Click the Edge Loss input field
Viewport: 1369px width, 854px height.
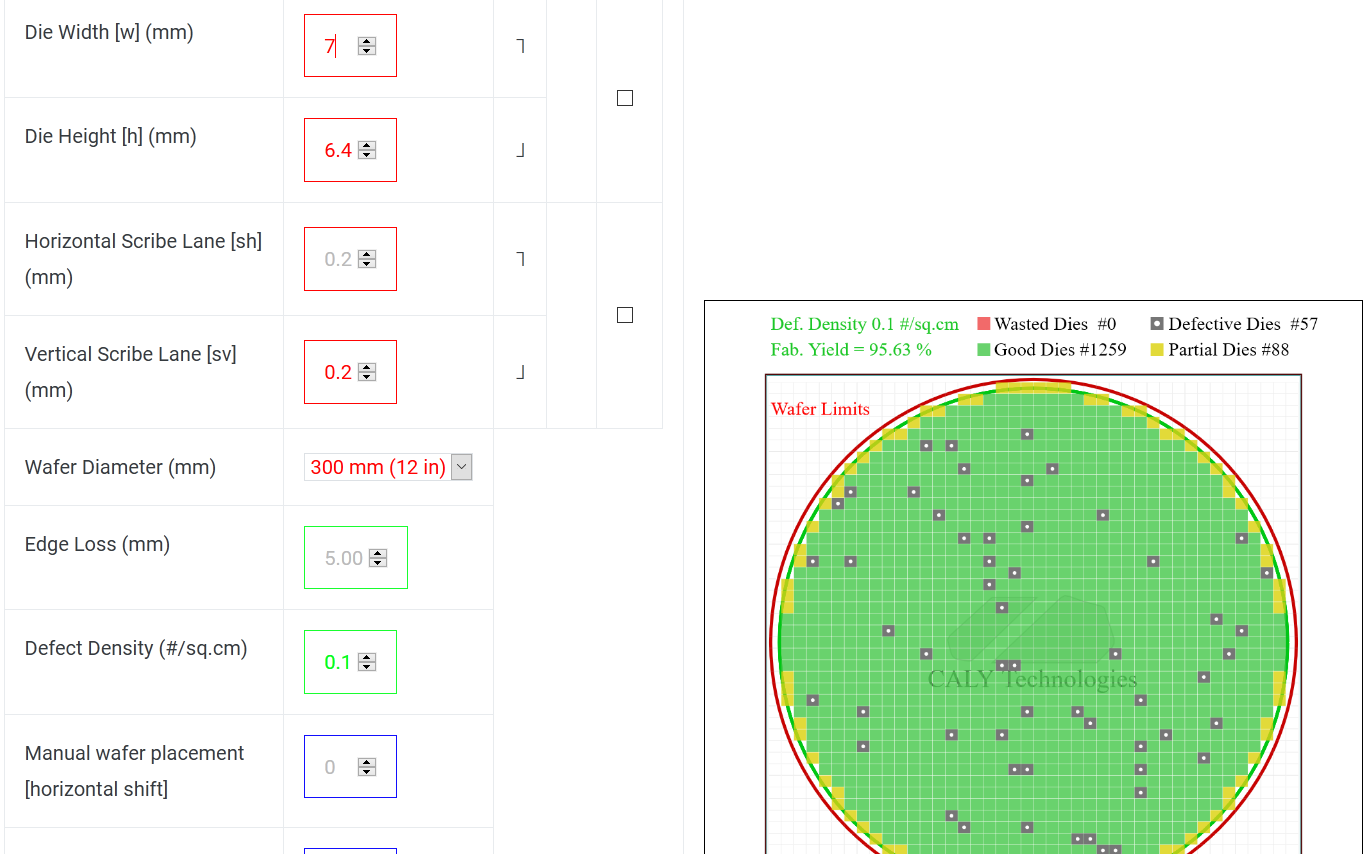coord(355,558)
